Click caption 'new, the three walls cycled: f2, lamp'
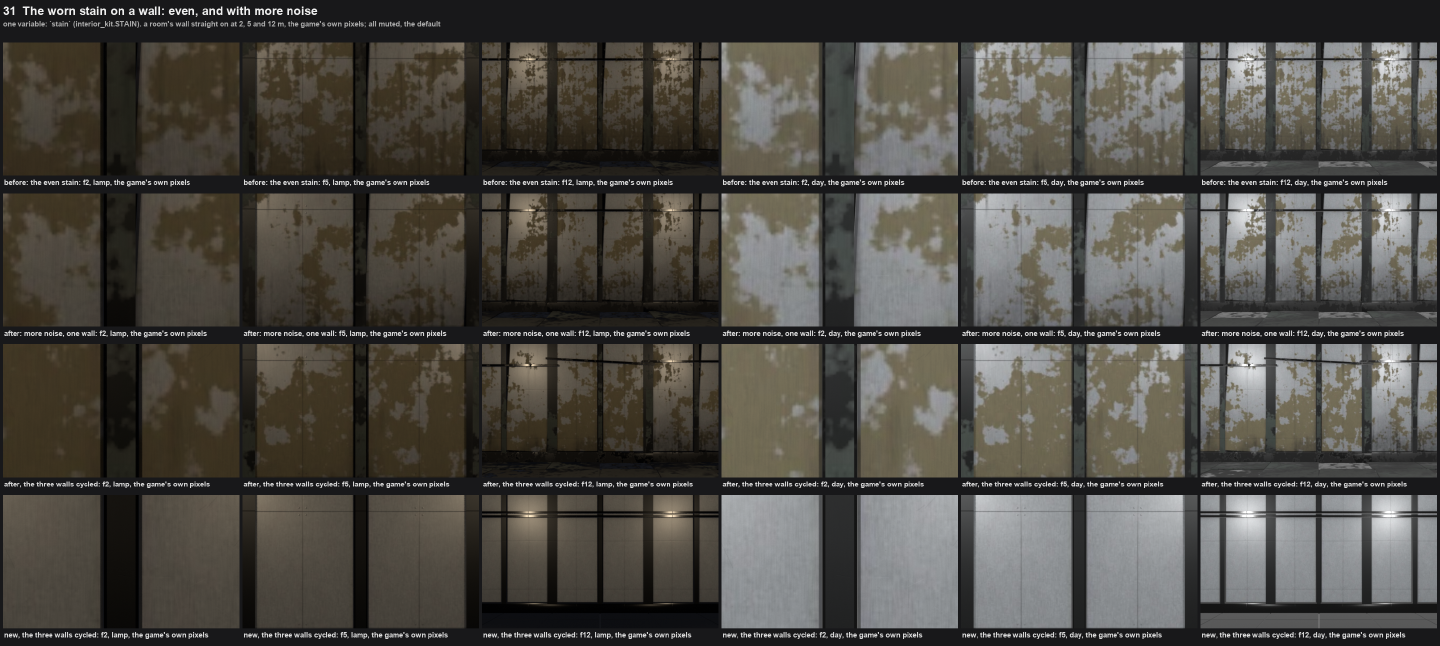This screenshot has height=646, width=1440. point(106,636)
